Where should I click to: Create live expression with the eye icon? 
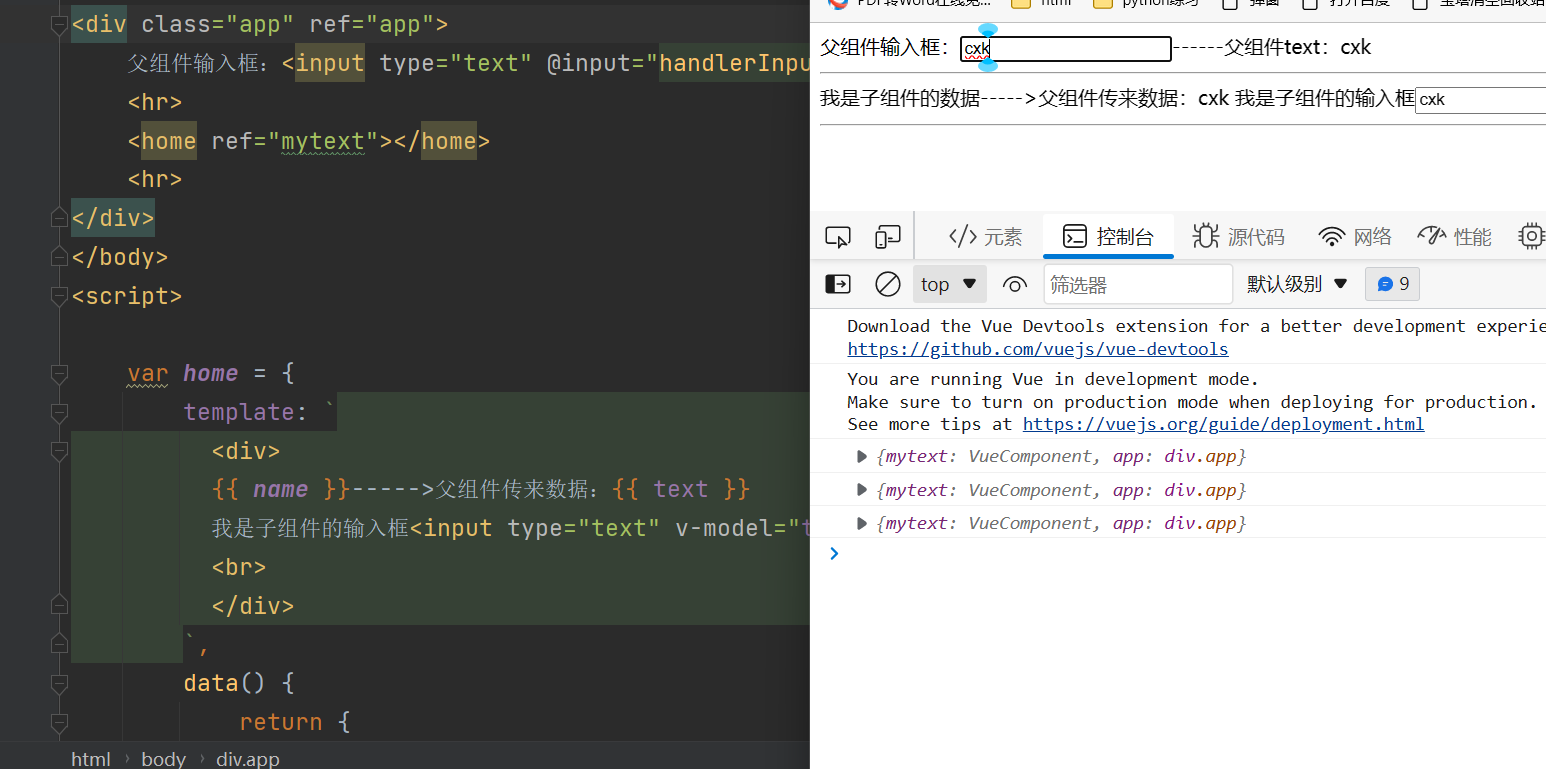tap(1014, 285)
